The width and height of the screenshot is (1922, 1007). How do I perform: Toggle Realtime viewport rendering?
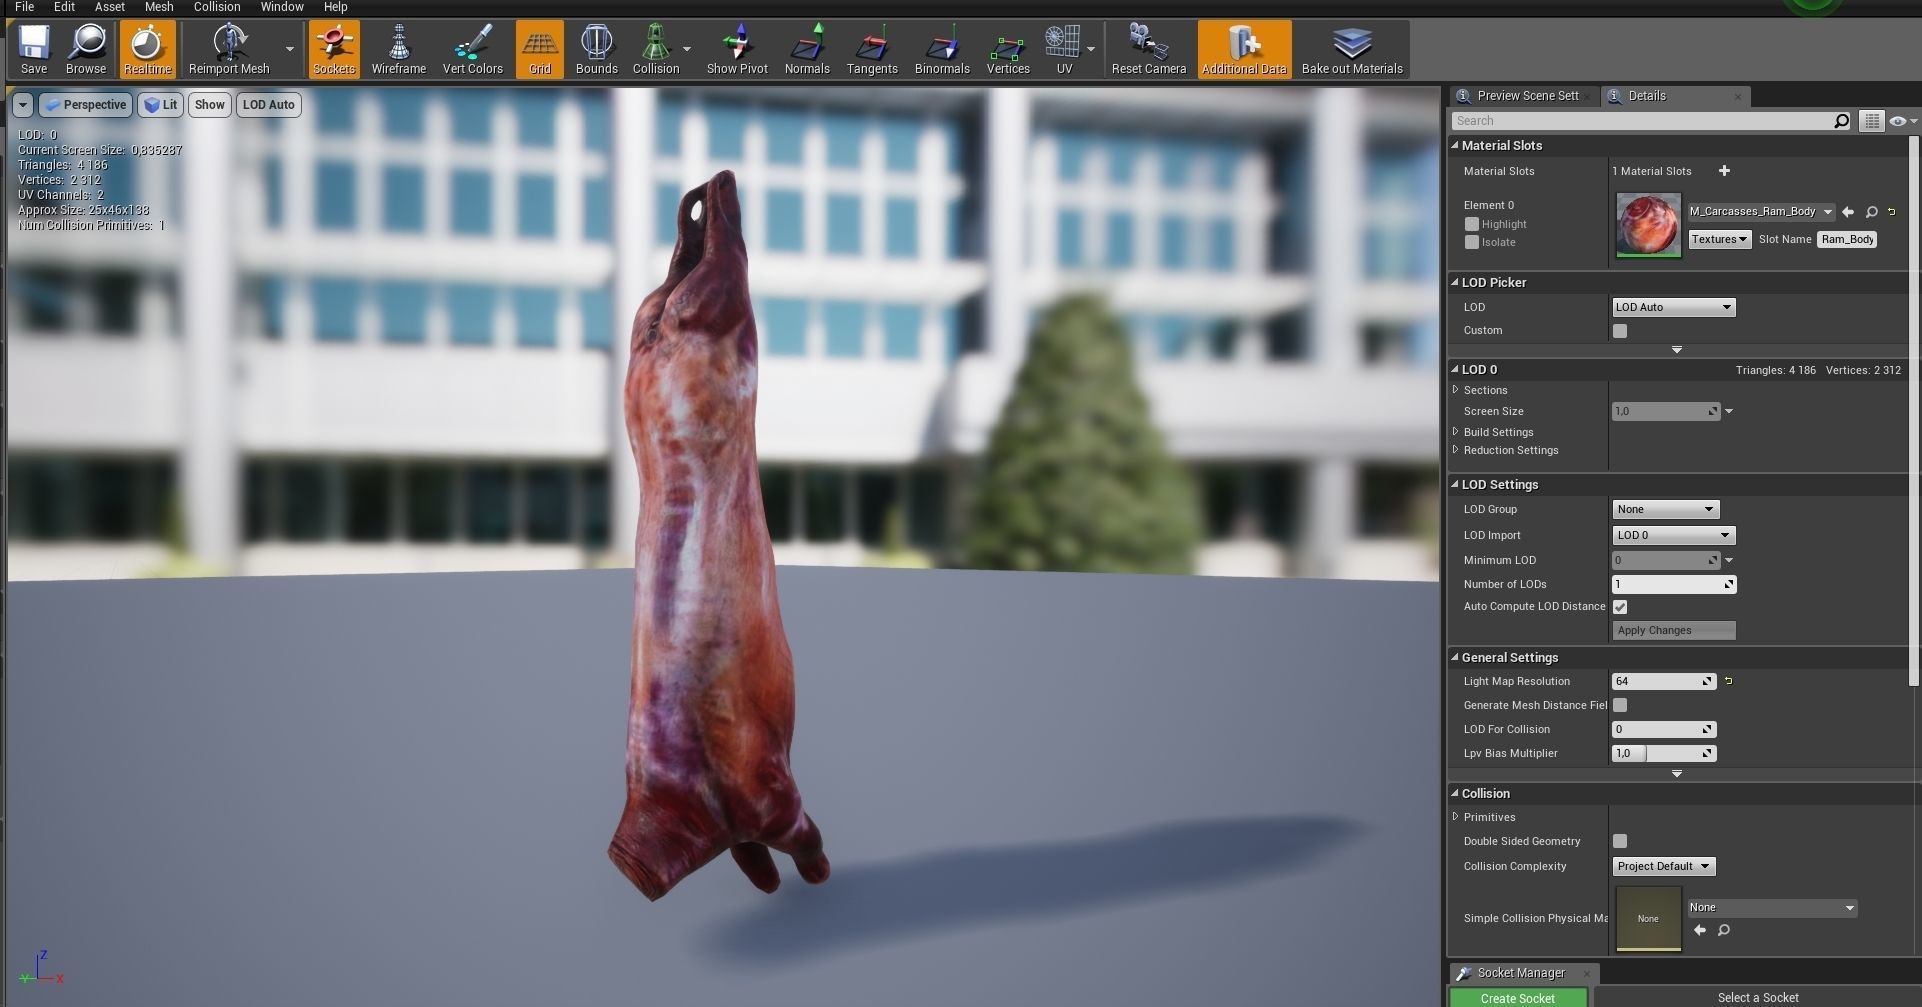pos(147,49)
